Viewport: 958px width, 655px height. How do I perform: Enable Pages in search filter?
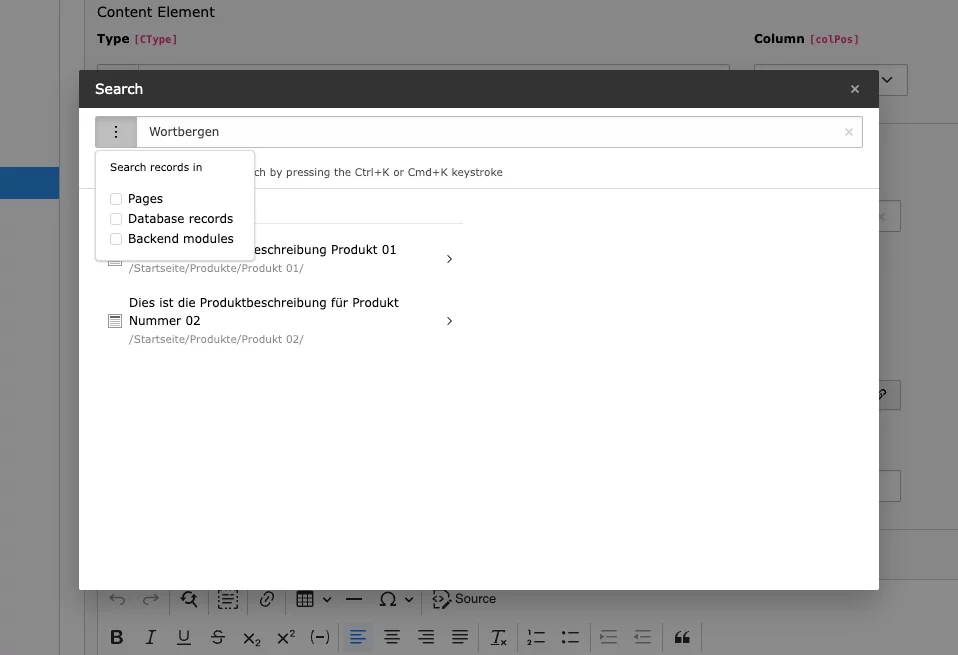(116, 199)
